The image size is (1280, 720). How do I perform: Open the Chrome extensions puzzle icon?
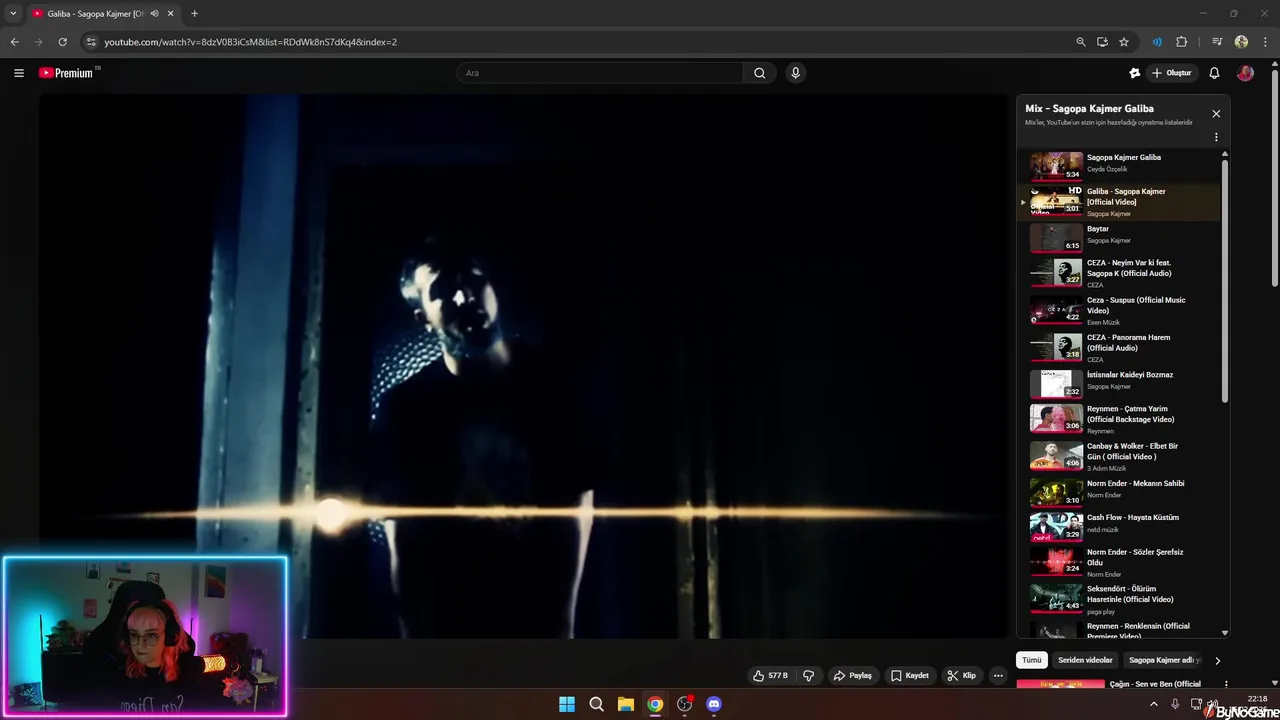click(x=1181, y=42)
